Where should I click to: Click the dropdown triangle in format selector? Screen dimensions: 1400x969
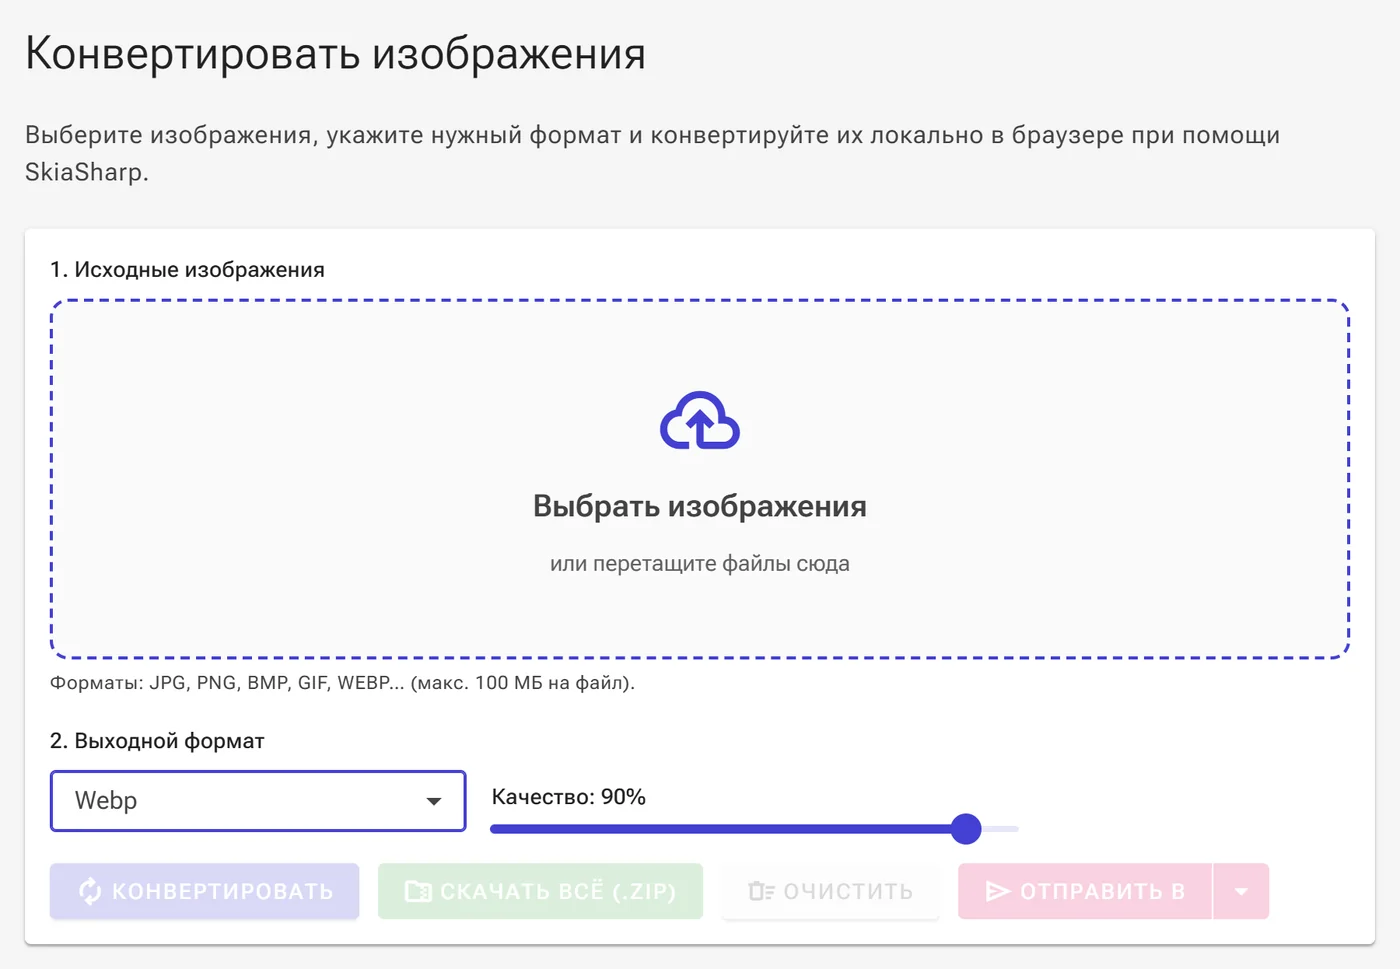tap(433, 801)
